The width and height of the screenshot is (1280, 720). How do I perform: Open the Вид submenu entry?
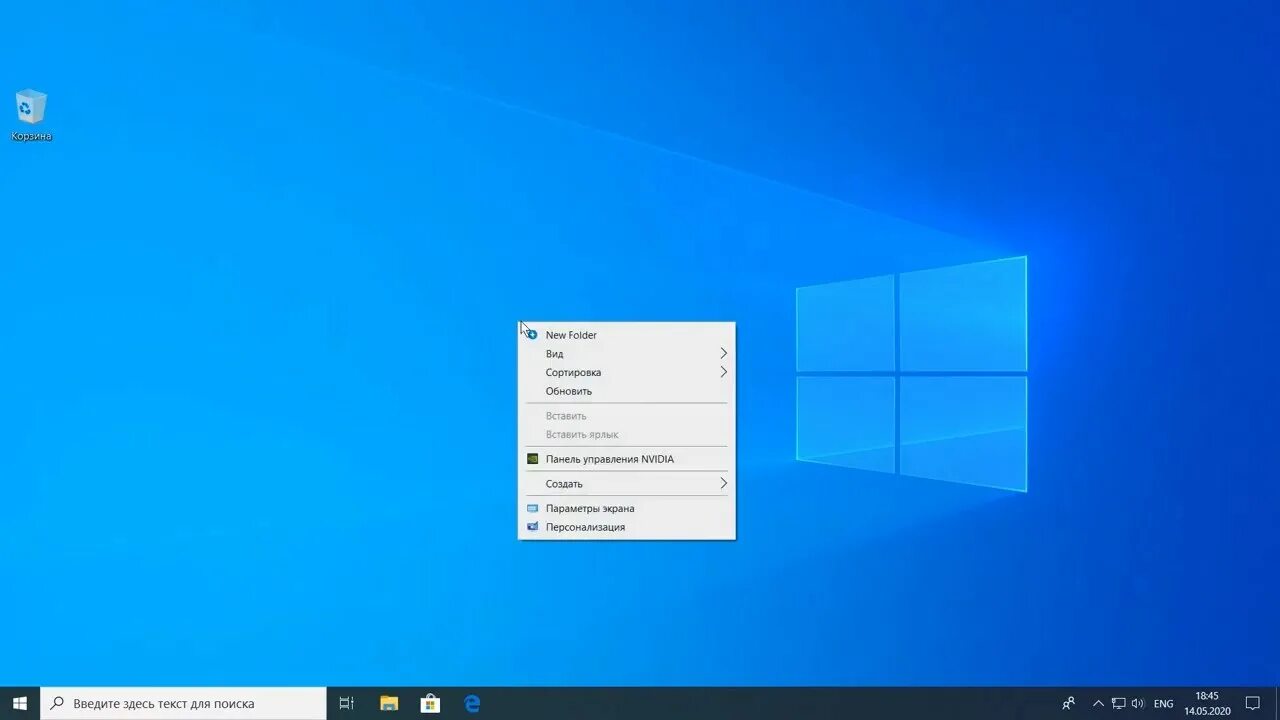(627, 354)
